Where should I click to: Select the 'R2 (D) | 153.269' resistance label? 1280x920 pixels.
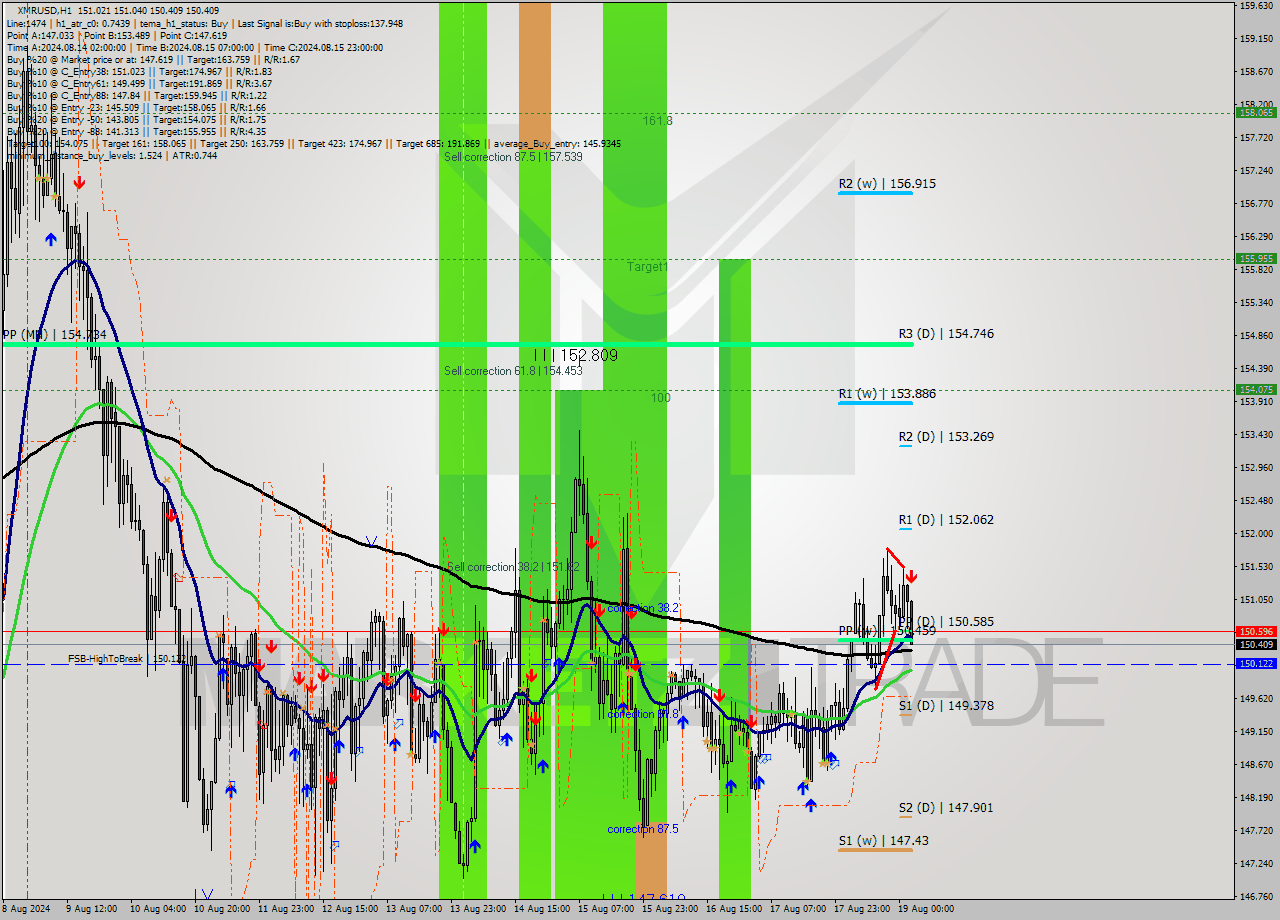[946, 437]
